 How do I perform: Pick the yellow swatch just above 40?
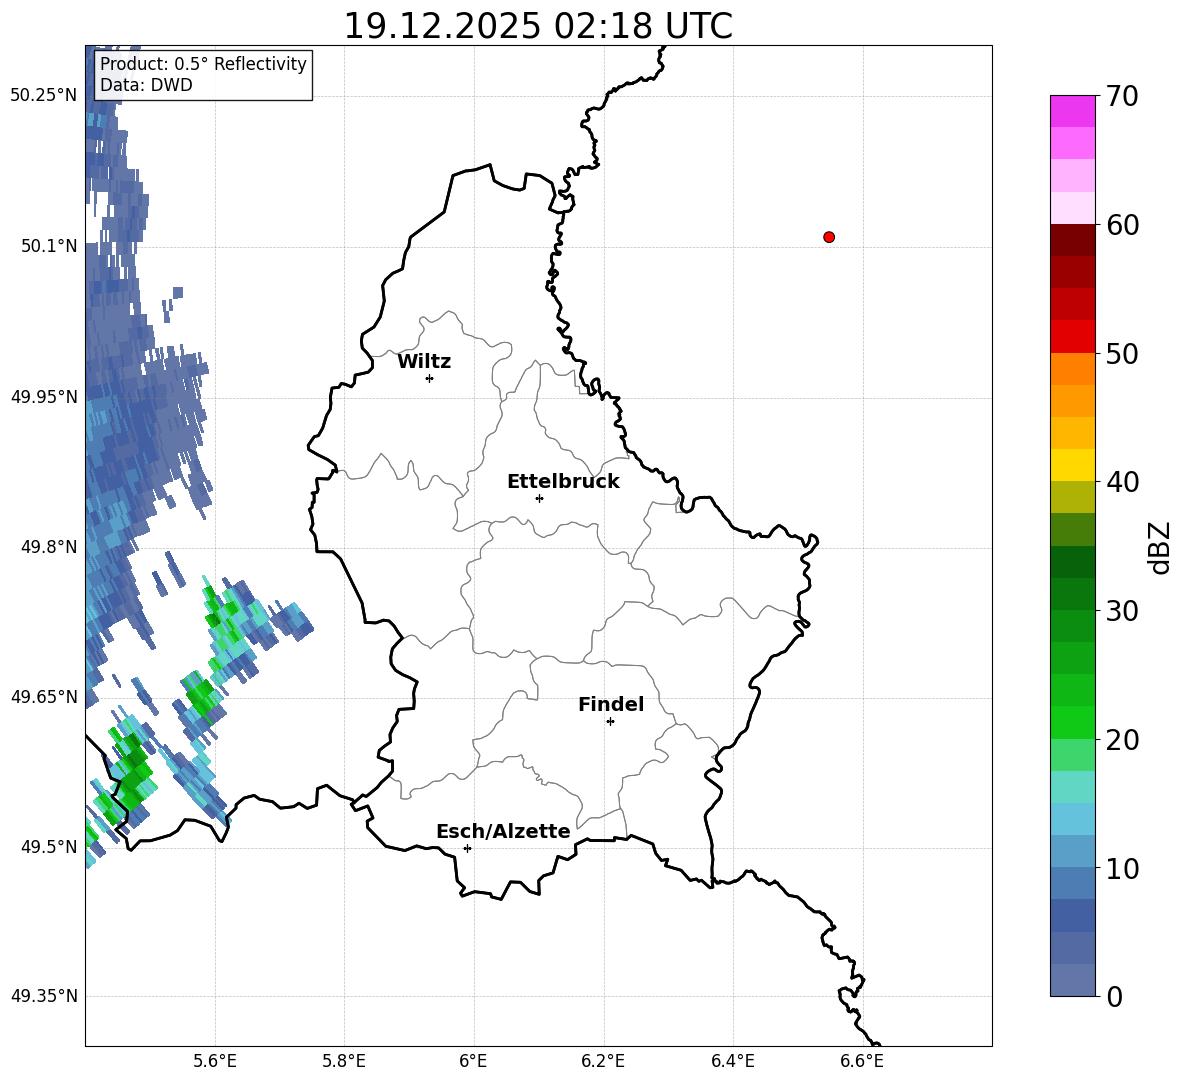pos(1072,465)
